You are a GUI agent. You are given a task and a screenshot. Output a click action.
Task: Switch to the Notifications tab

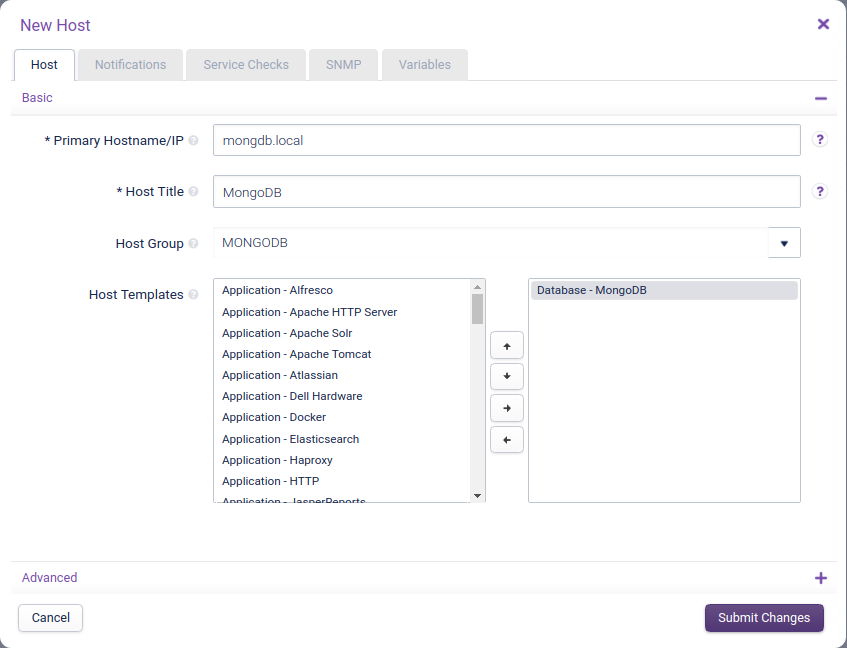(x=129, y=64)
